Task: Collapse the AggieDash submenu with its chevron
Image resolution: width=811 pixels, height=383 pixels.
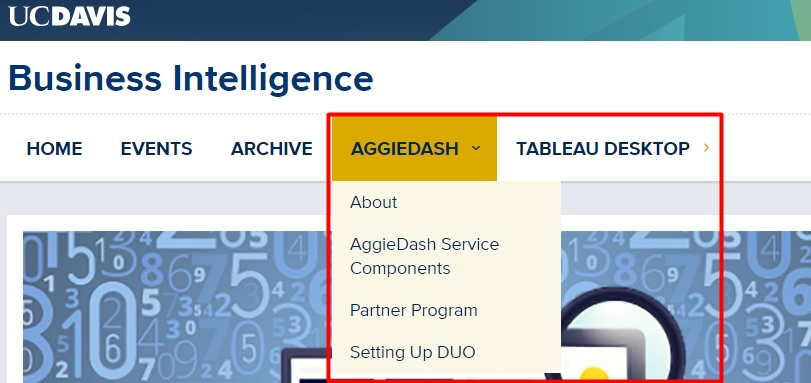Action: tap(476, 149)
